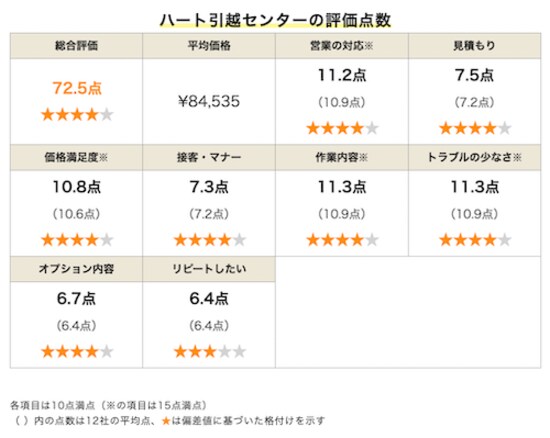Screen dimensions: 550x438
Task: Click the stars under 営業の対応 score
Action: [x=342, y=128]
